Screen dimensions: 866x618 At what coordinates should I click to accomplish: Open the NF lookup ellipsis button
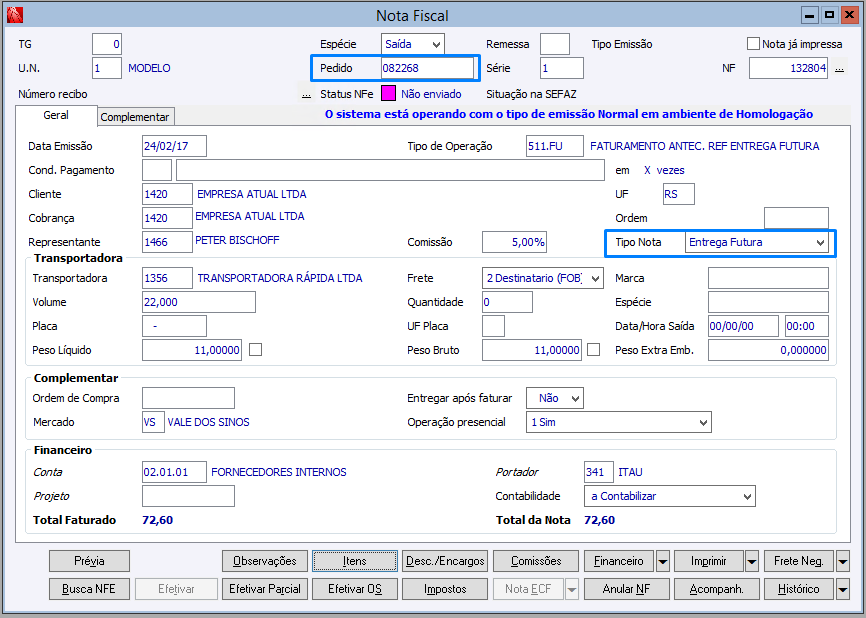[x=839, y=68]
